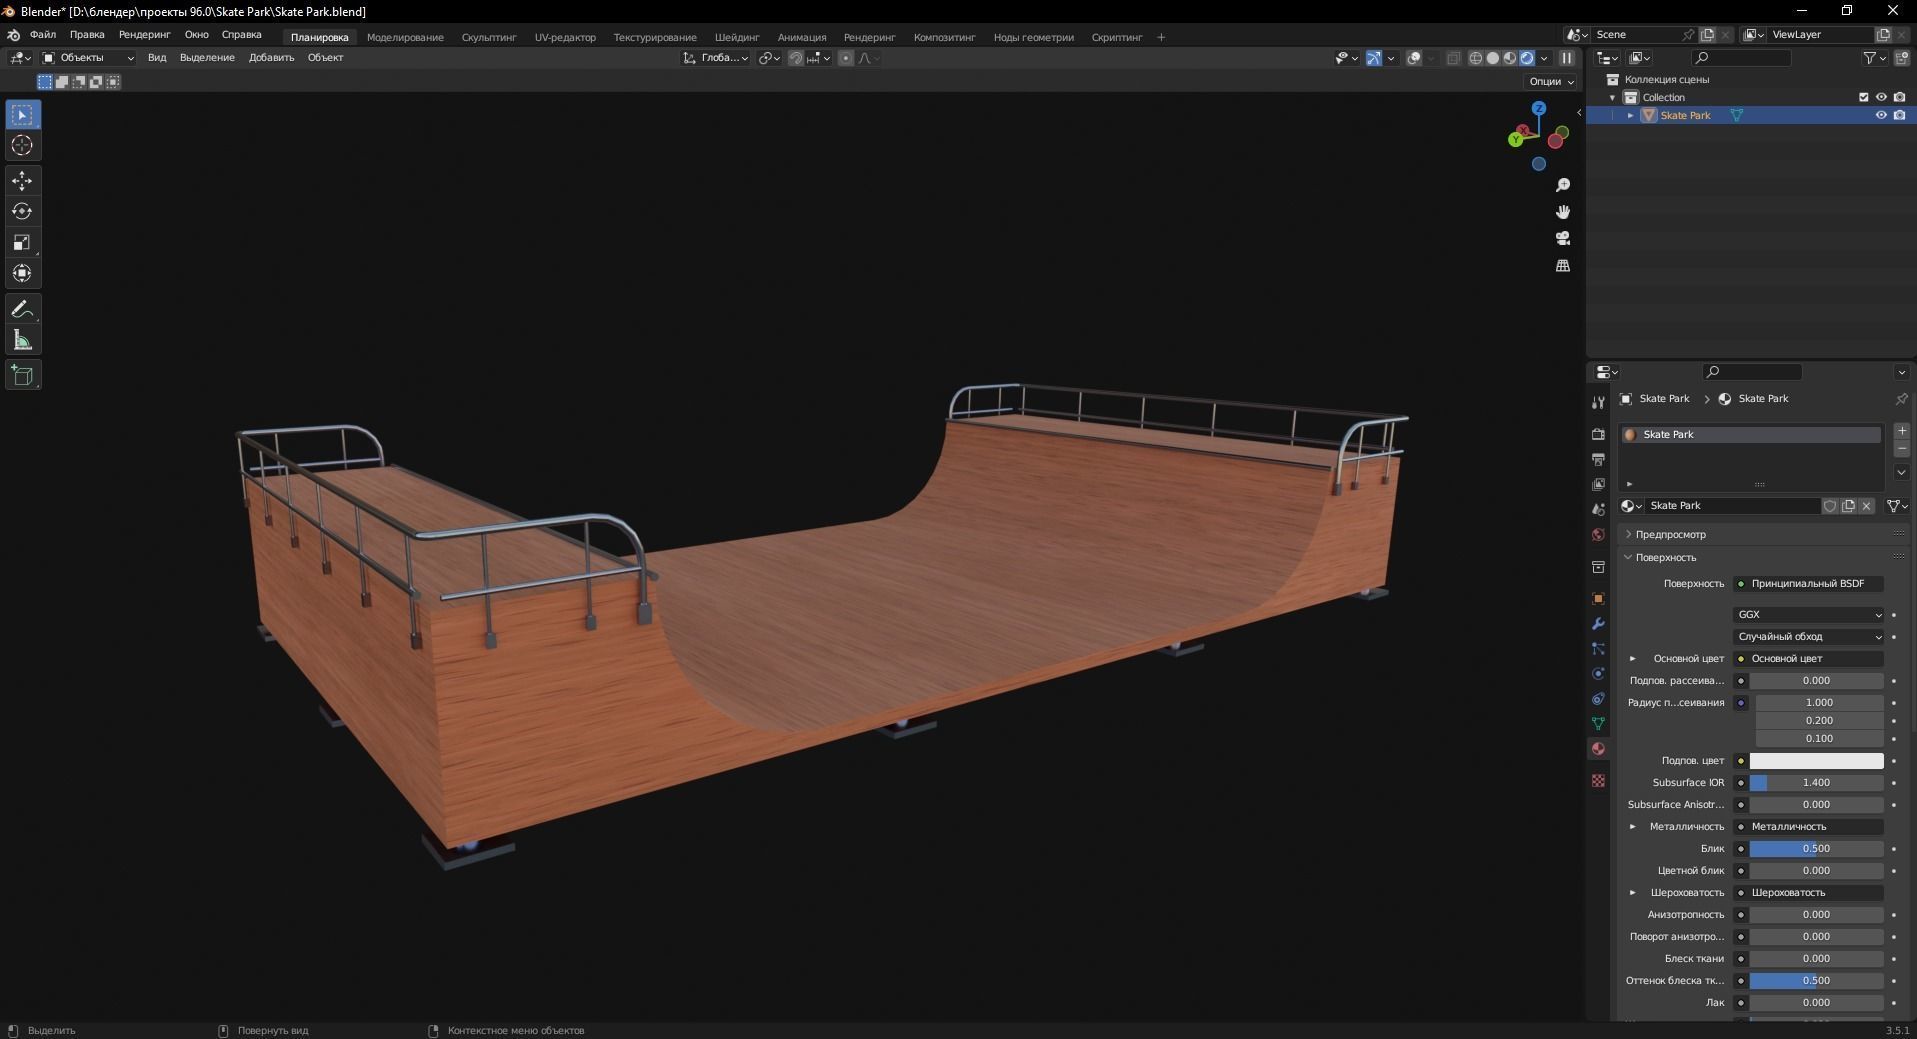Screen dimensions: 1917x1039
Task: Open the View Layer properties tab
Action: tap(1598, 485)
